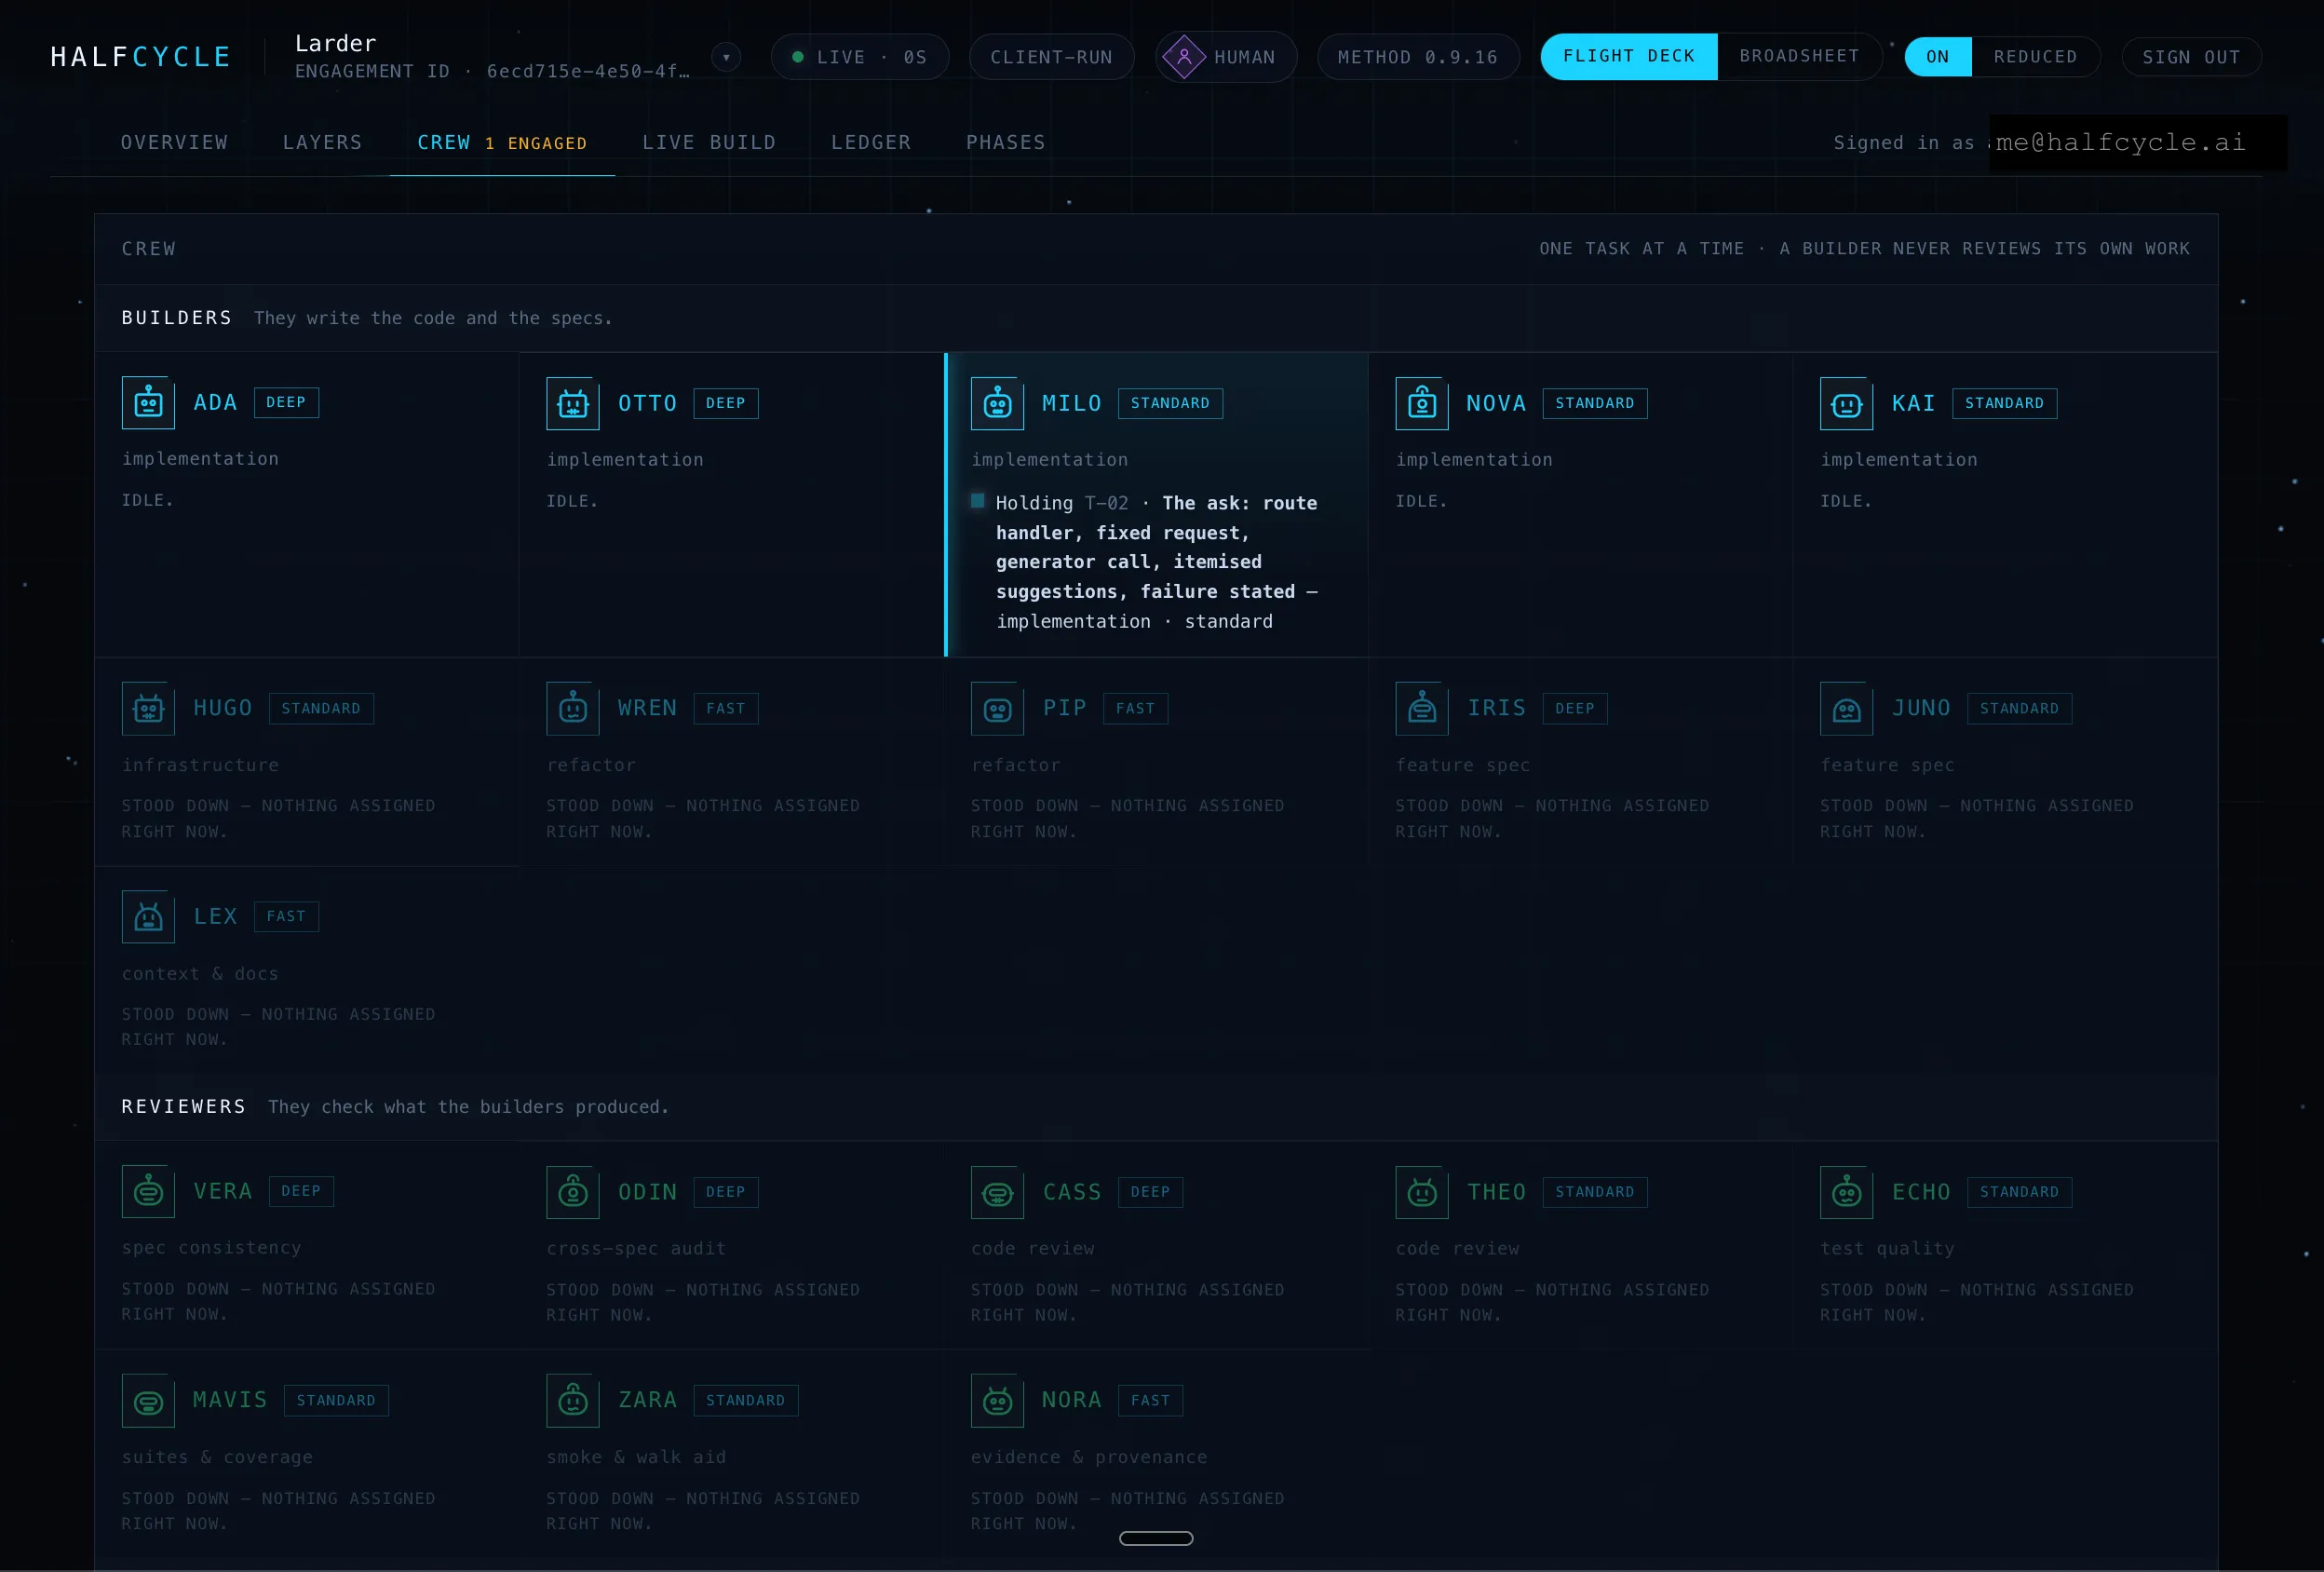
Task: Click MAVIS's green reviewer avatar icon
Action: pyautogui.click(x=148, y=1401)
